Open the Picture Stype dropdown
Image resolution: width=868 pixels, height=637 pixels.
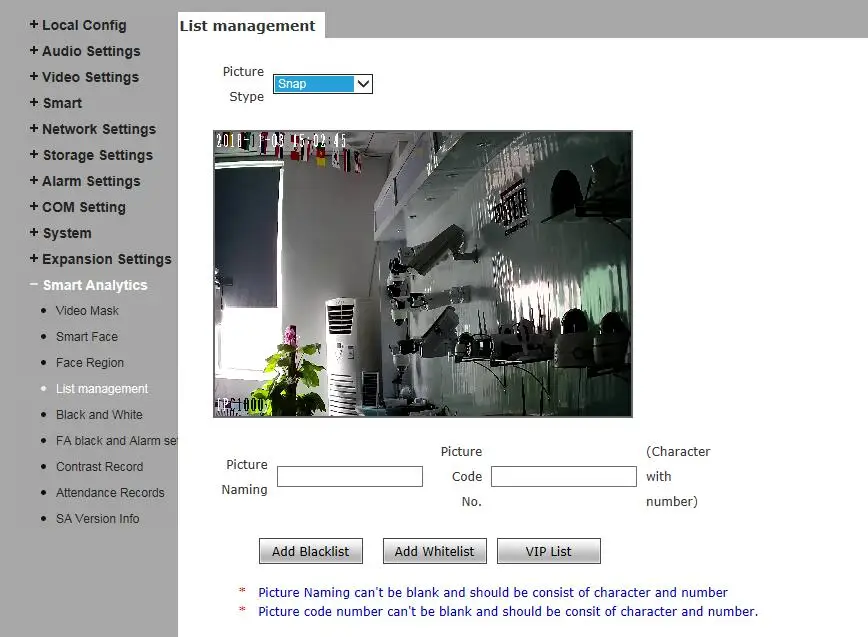[x=323, y=84]
